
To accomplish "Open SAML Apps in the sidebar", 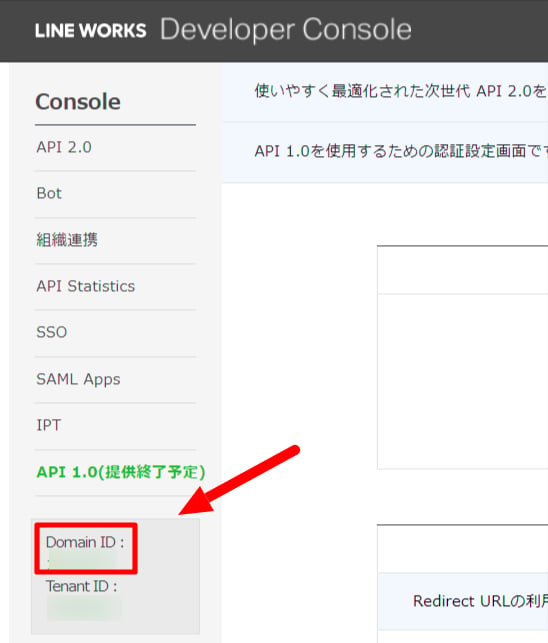I will (x=78, y=379).
